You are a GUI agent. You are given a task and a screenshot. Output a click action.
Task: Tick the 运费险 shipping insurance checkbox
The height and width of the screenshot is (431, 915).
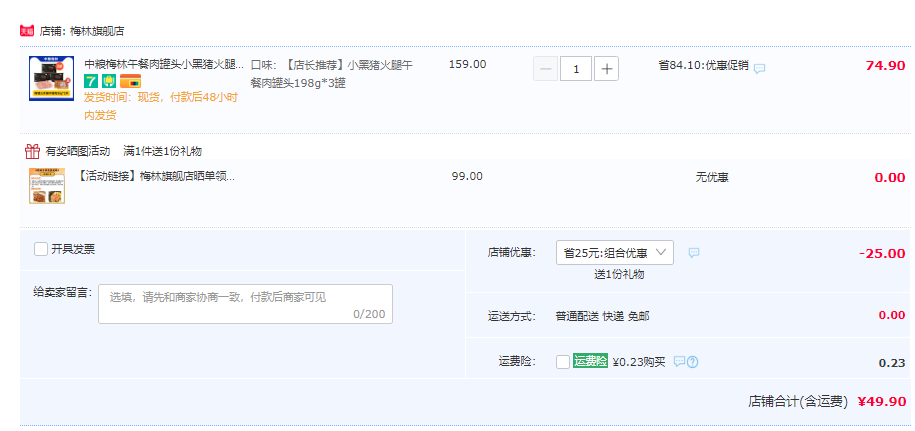tap(563, 362)
